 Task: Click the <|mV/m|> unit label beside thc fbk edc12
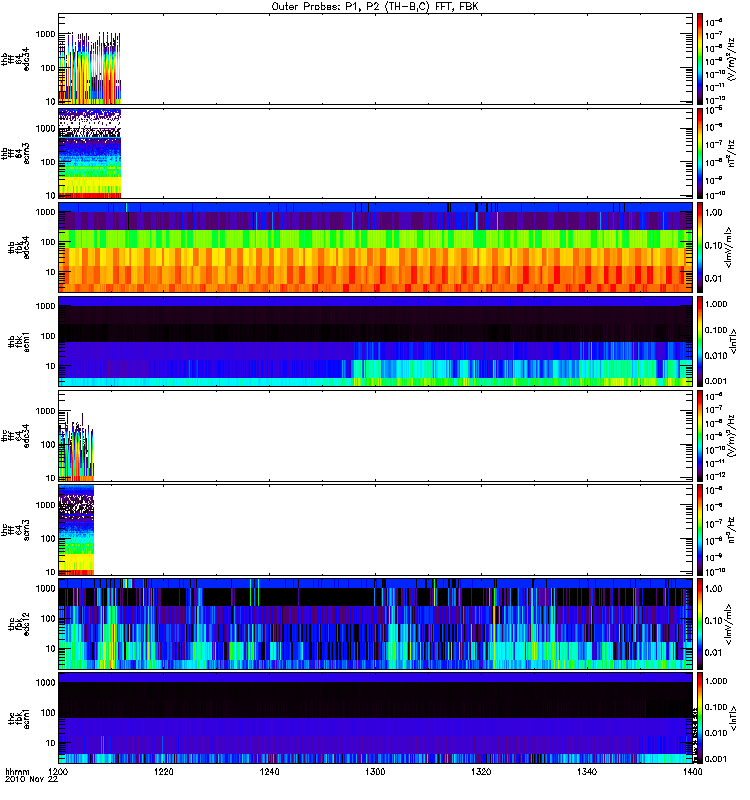tap(729, 624)
